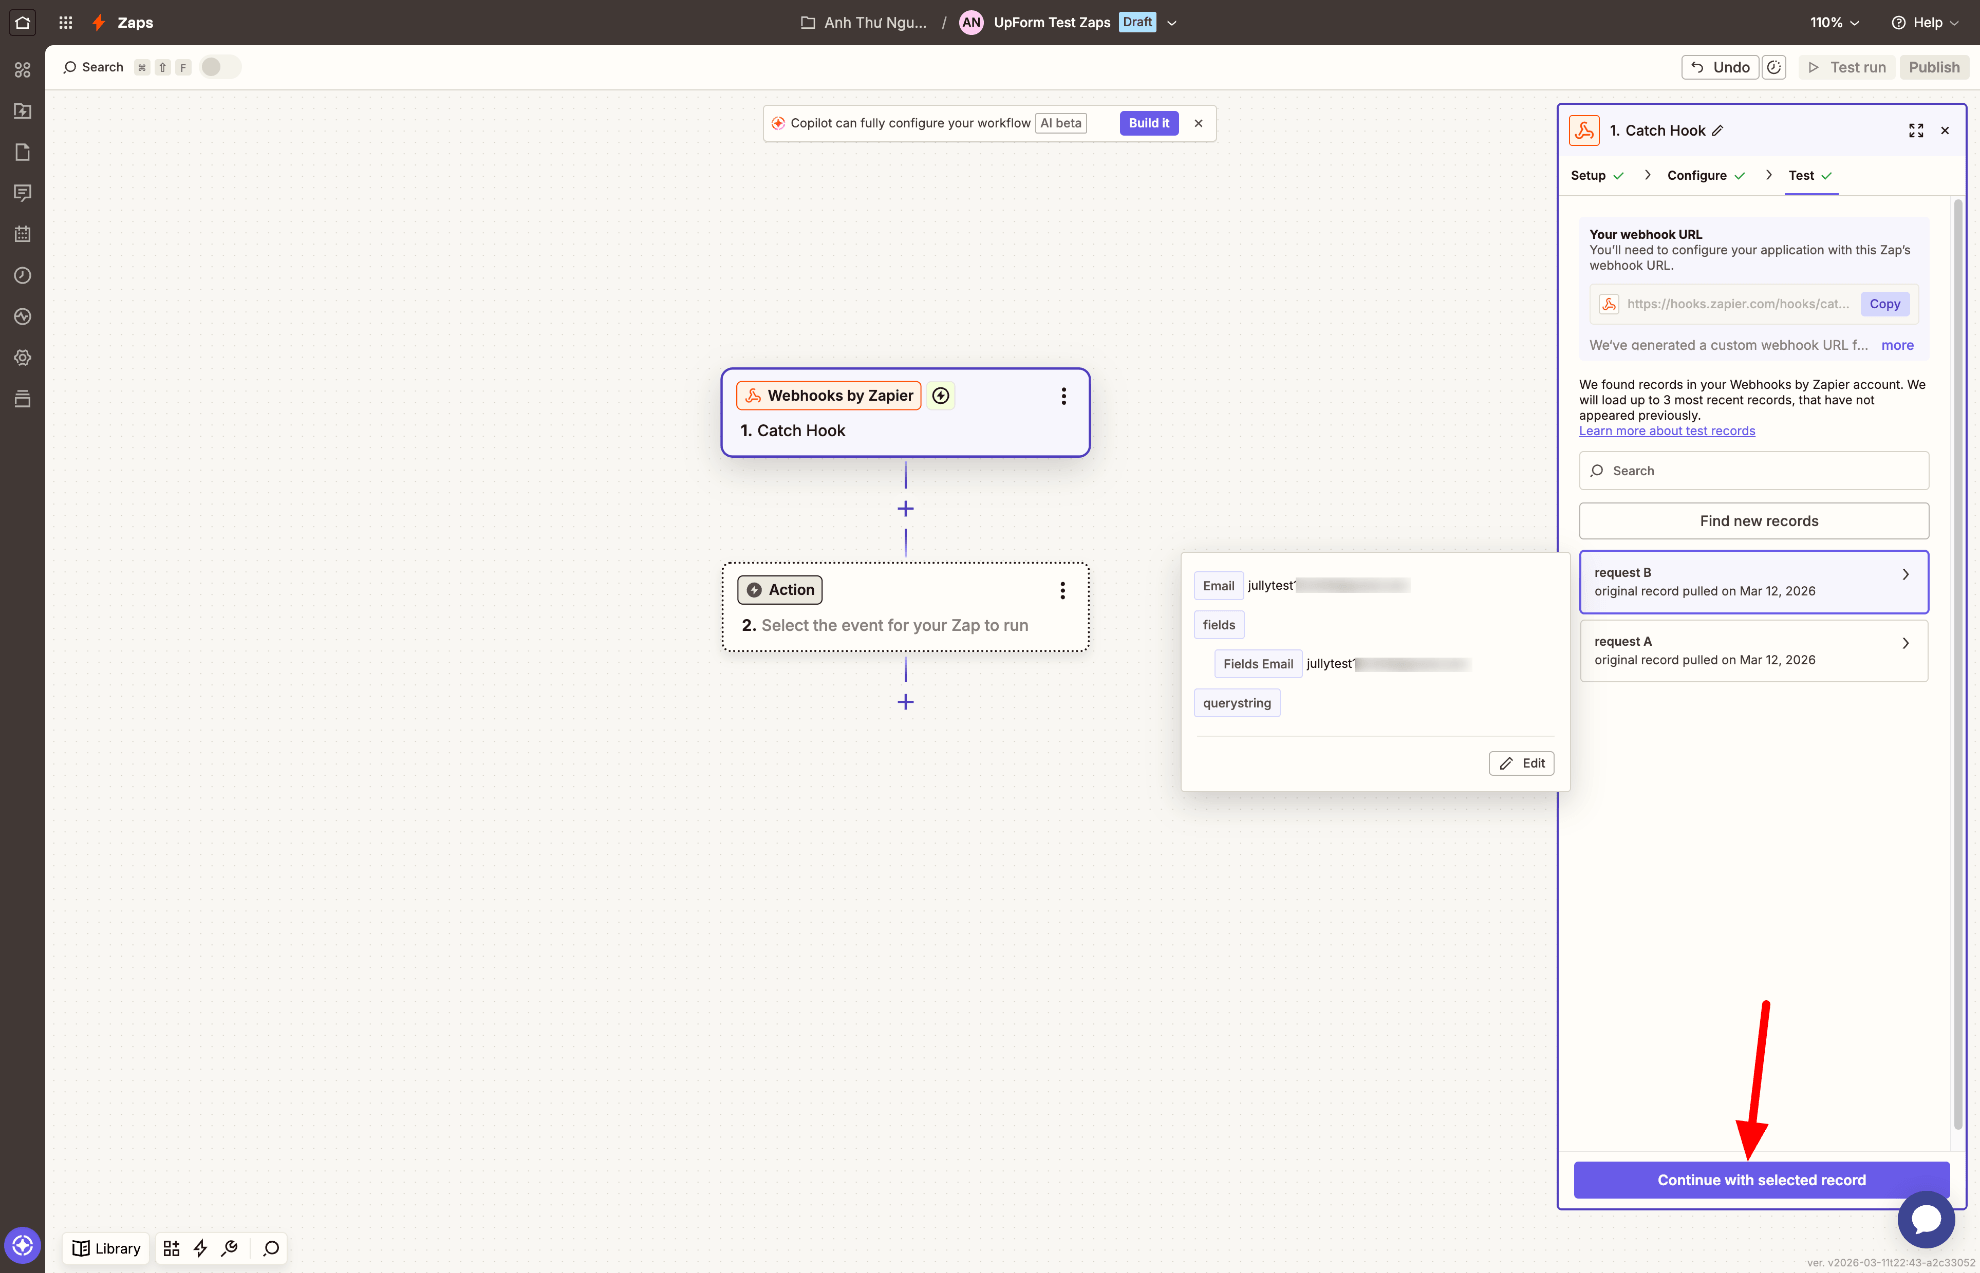Click the wrench tool icon in bottom toolbar
This screenshot has width=1980, height=1273.
pyautogui.click(x=230, y=1248)
